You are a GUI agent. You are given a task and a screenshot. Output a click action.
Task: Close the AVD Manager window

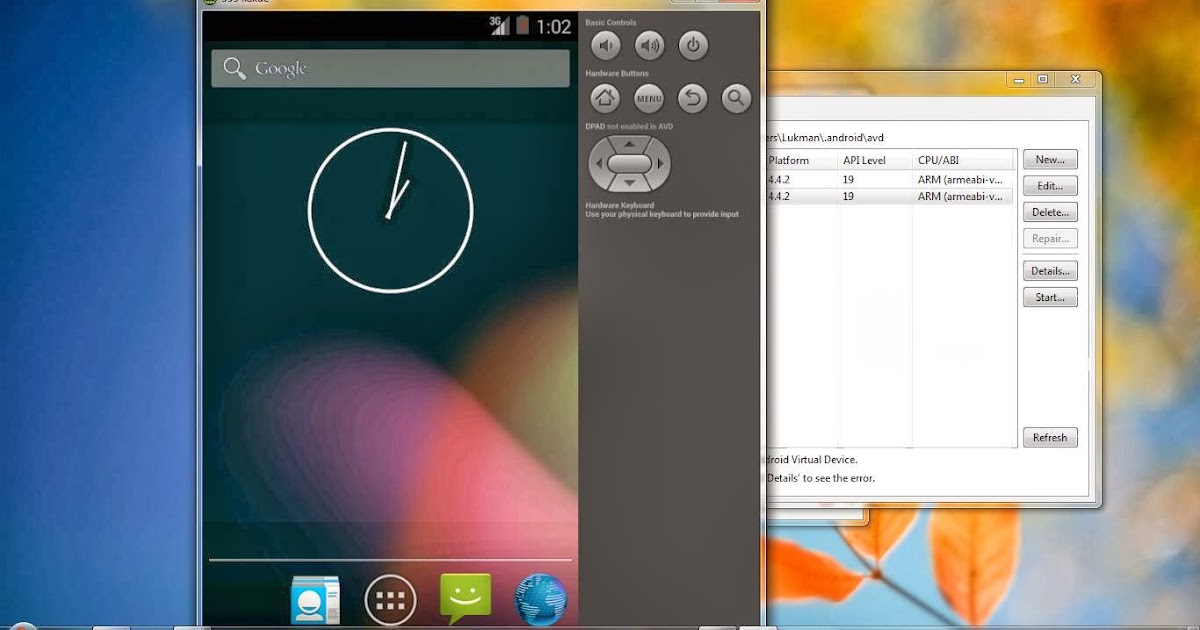(1076, 78)
